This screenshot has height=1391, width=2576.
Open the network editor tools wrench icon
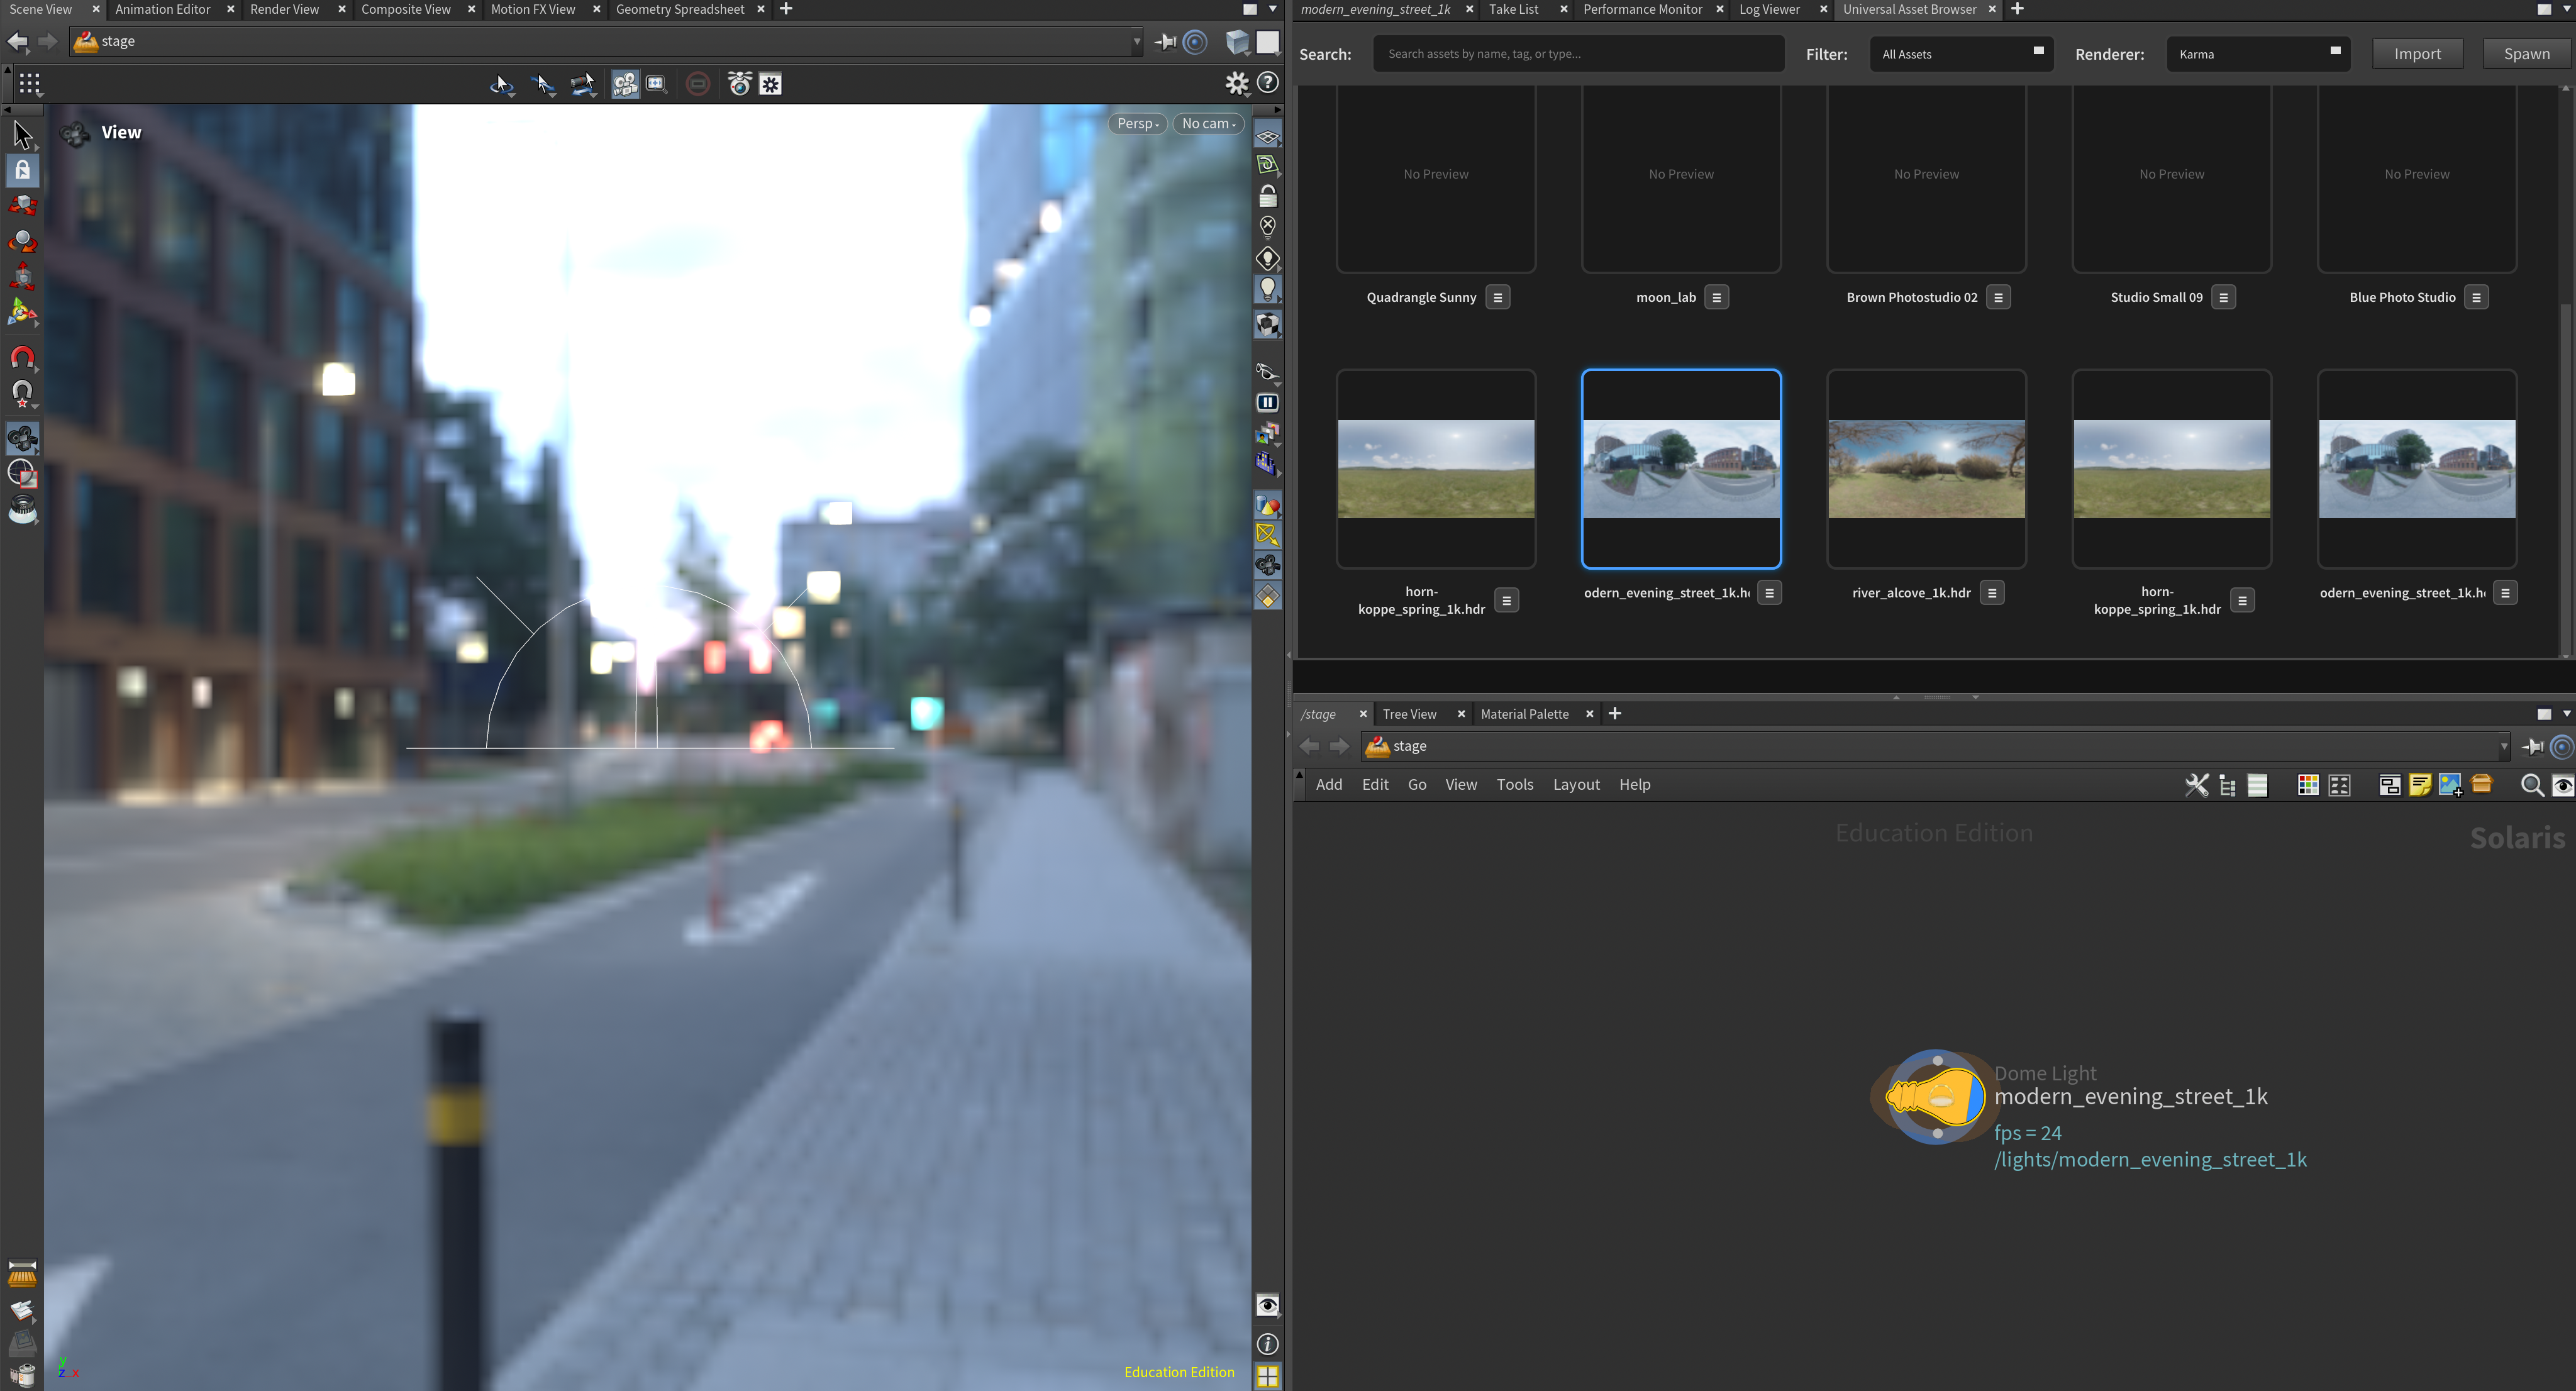click(2197, 785)
